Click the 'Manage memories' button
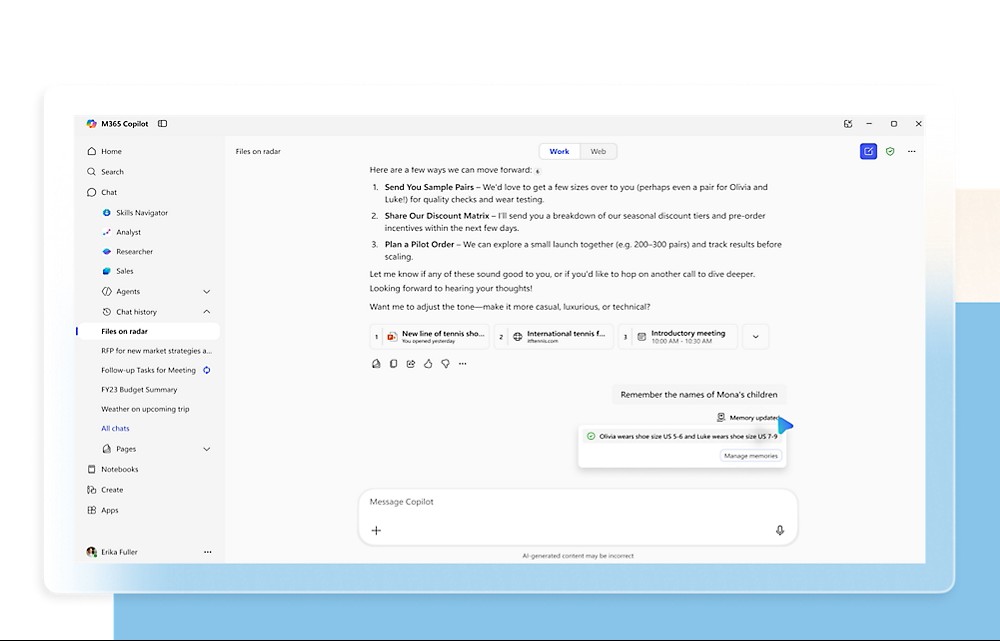This screenshot has height=641, width=1000. tap(751, 455)
